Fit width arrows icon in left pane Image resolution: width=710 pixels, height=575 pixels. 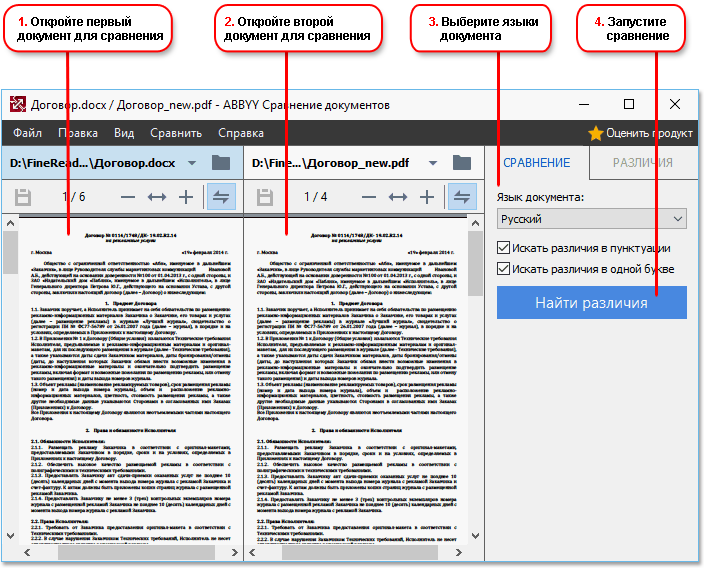click(157, 197)
